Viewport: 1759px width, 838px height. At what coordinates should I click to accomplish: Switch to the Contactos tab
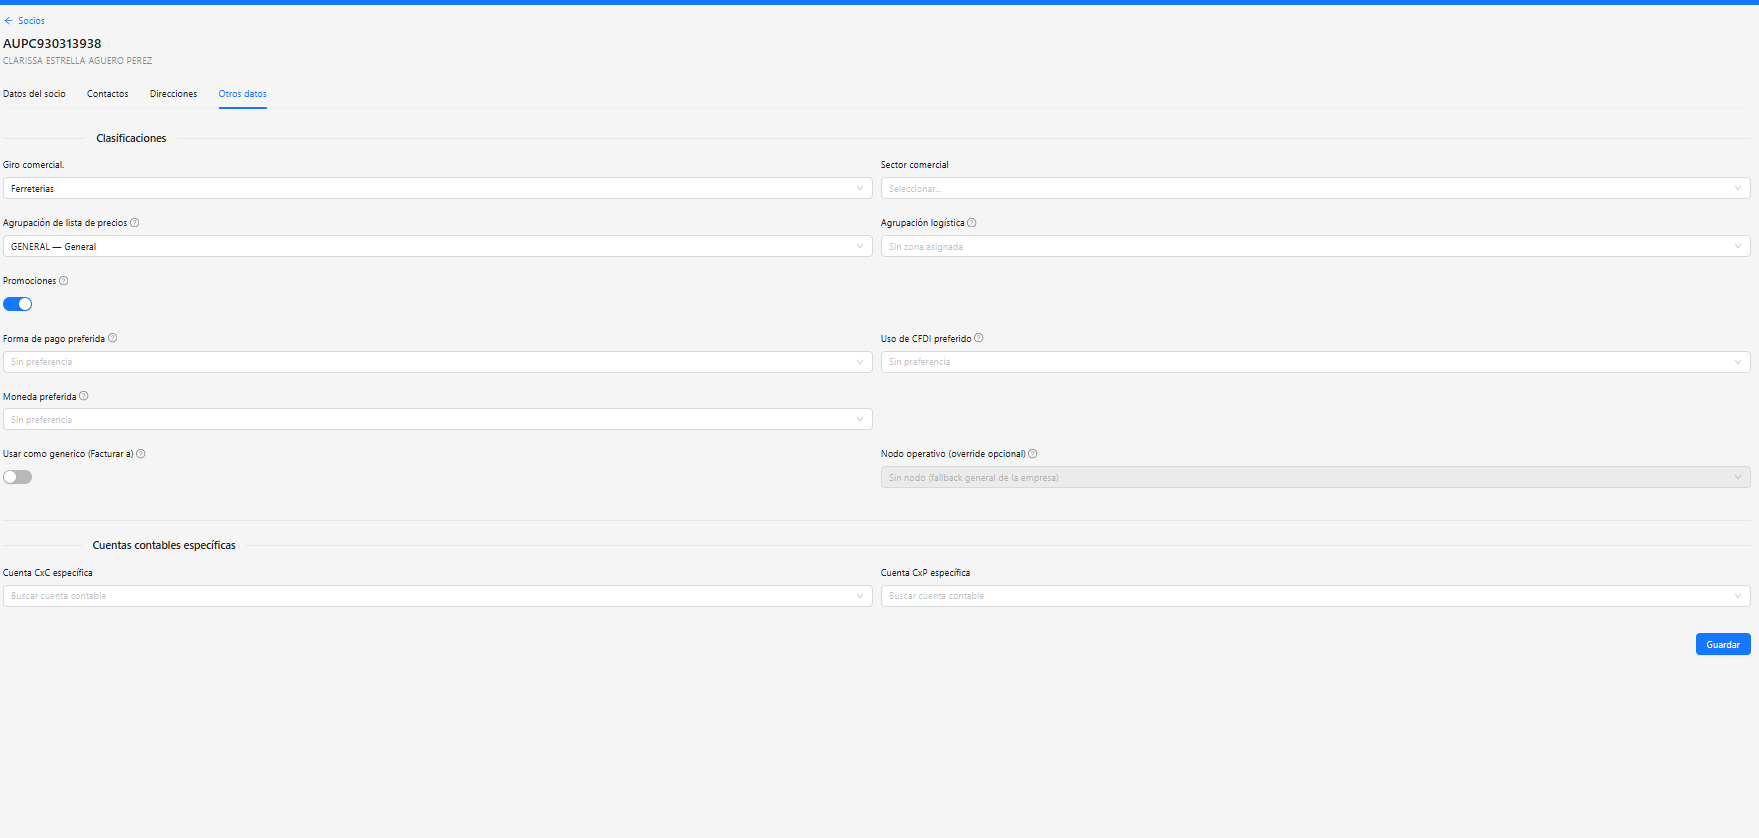[108, 94]
